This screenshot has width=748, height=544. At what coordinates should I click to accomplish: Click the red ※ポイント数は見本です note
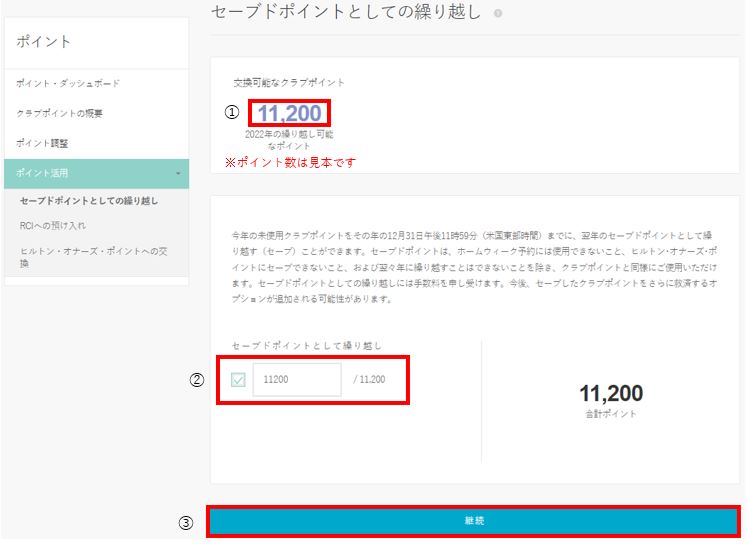(x=289, y=162)
